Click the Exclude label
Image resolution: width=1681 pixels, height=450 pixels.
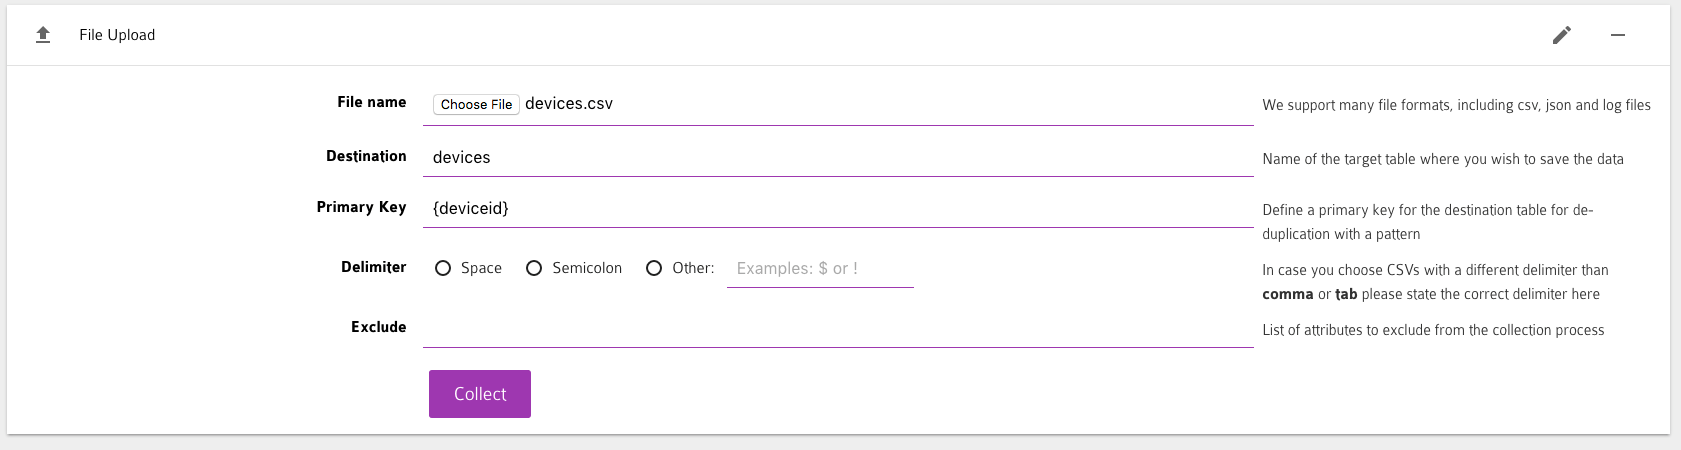378,327
